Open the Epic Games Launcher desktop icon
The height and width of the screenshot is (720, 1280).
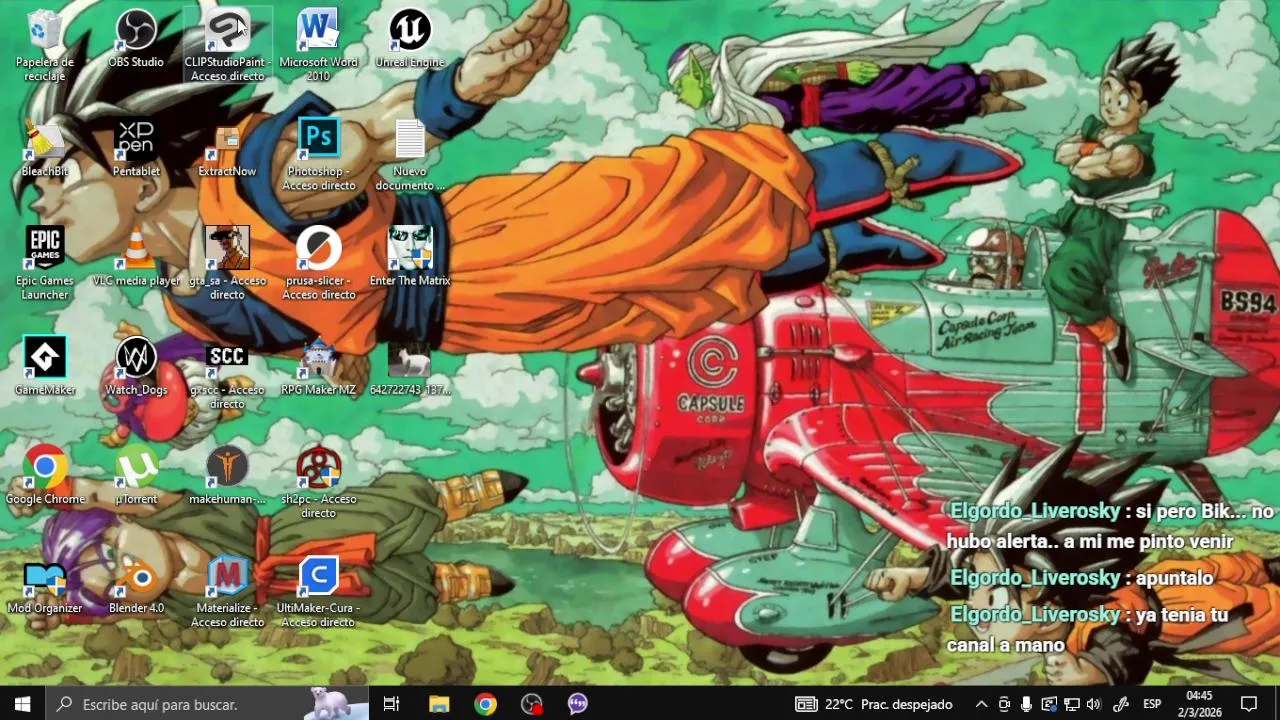(x=45, y=264)
